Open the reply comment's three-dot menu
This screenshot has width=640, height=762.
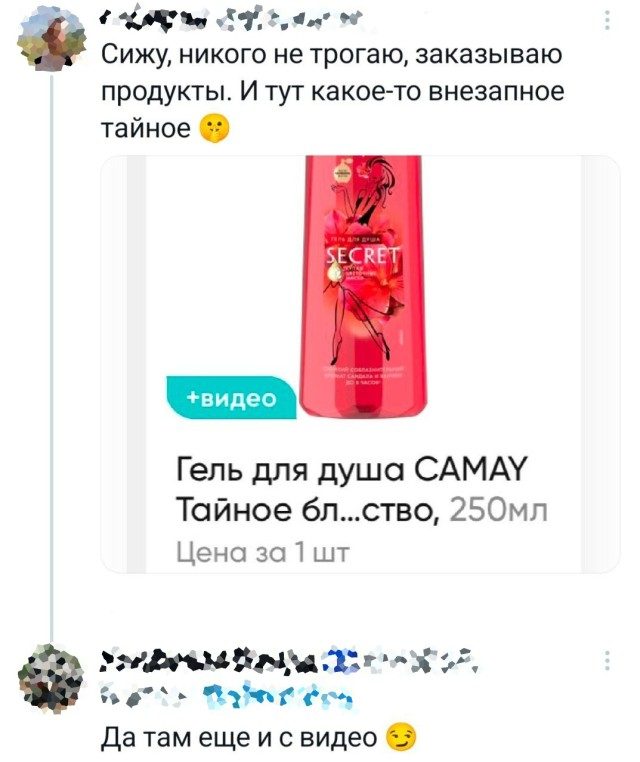(x=607, y=661)
